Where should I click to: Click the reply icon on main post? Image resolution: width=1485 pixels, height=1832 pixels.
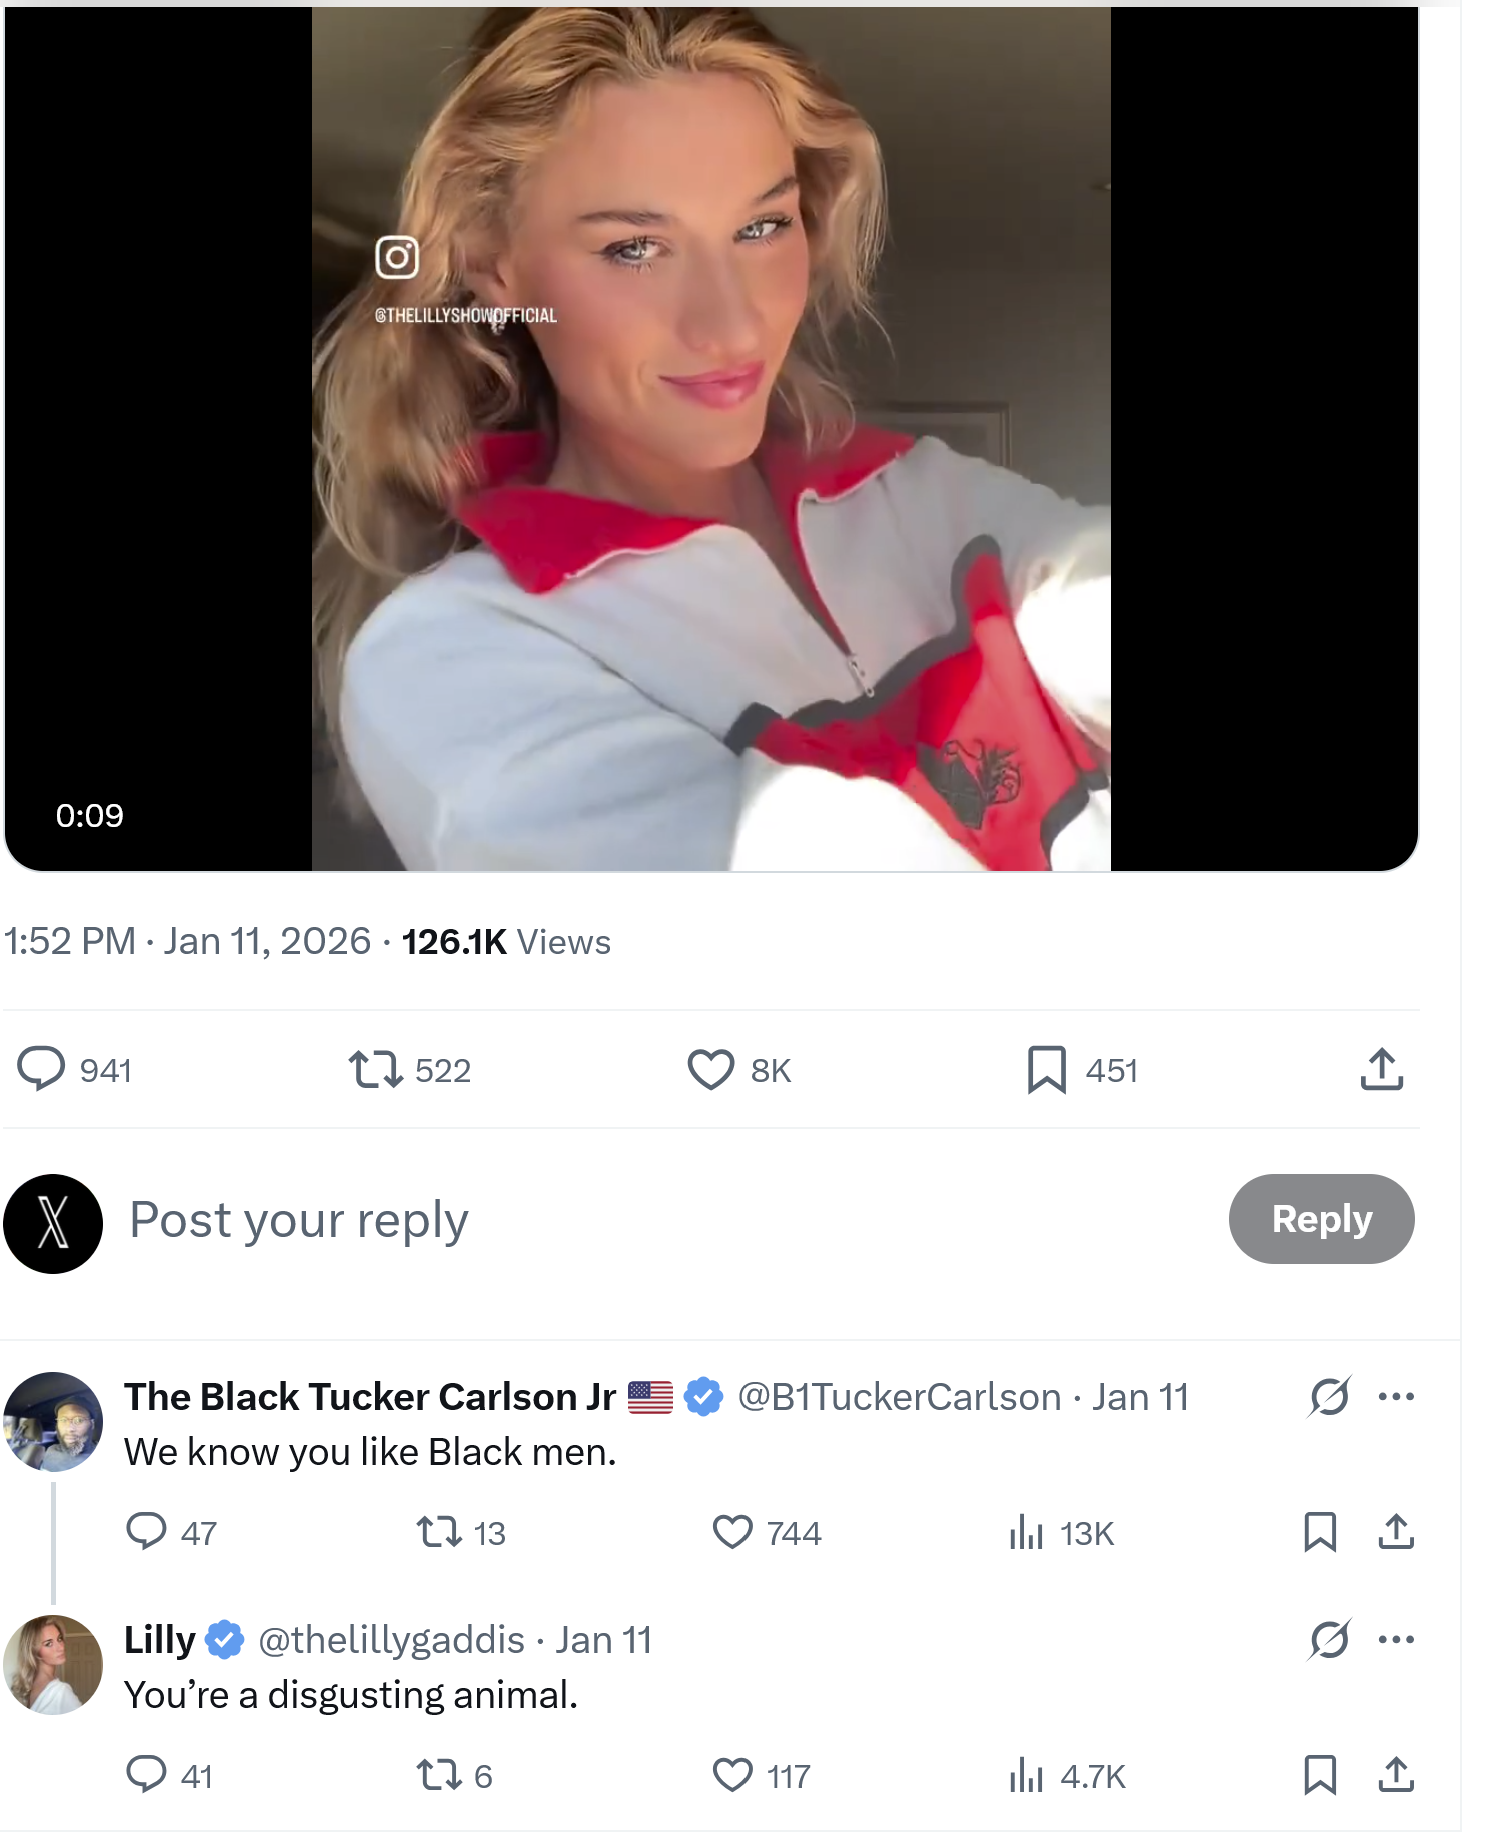[42, 1069]
